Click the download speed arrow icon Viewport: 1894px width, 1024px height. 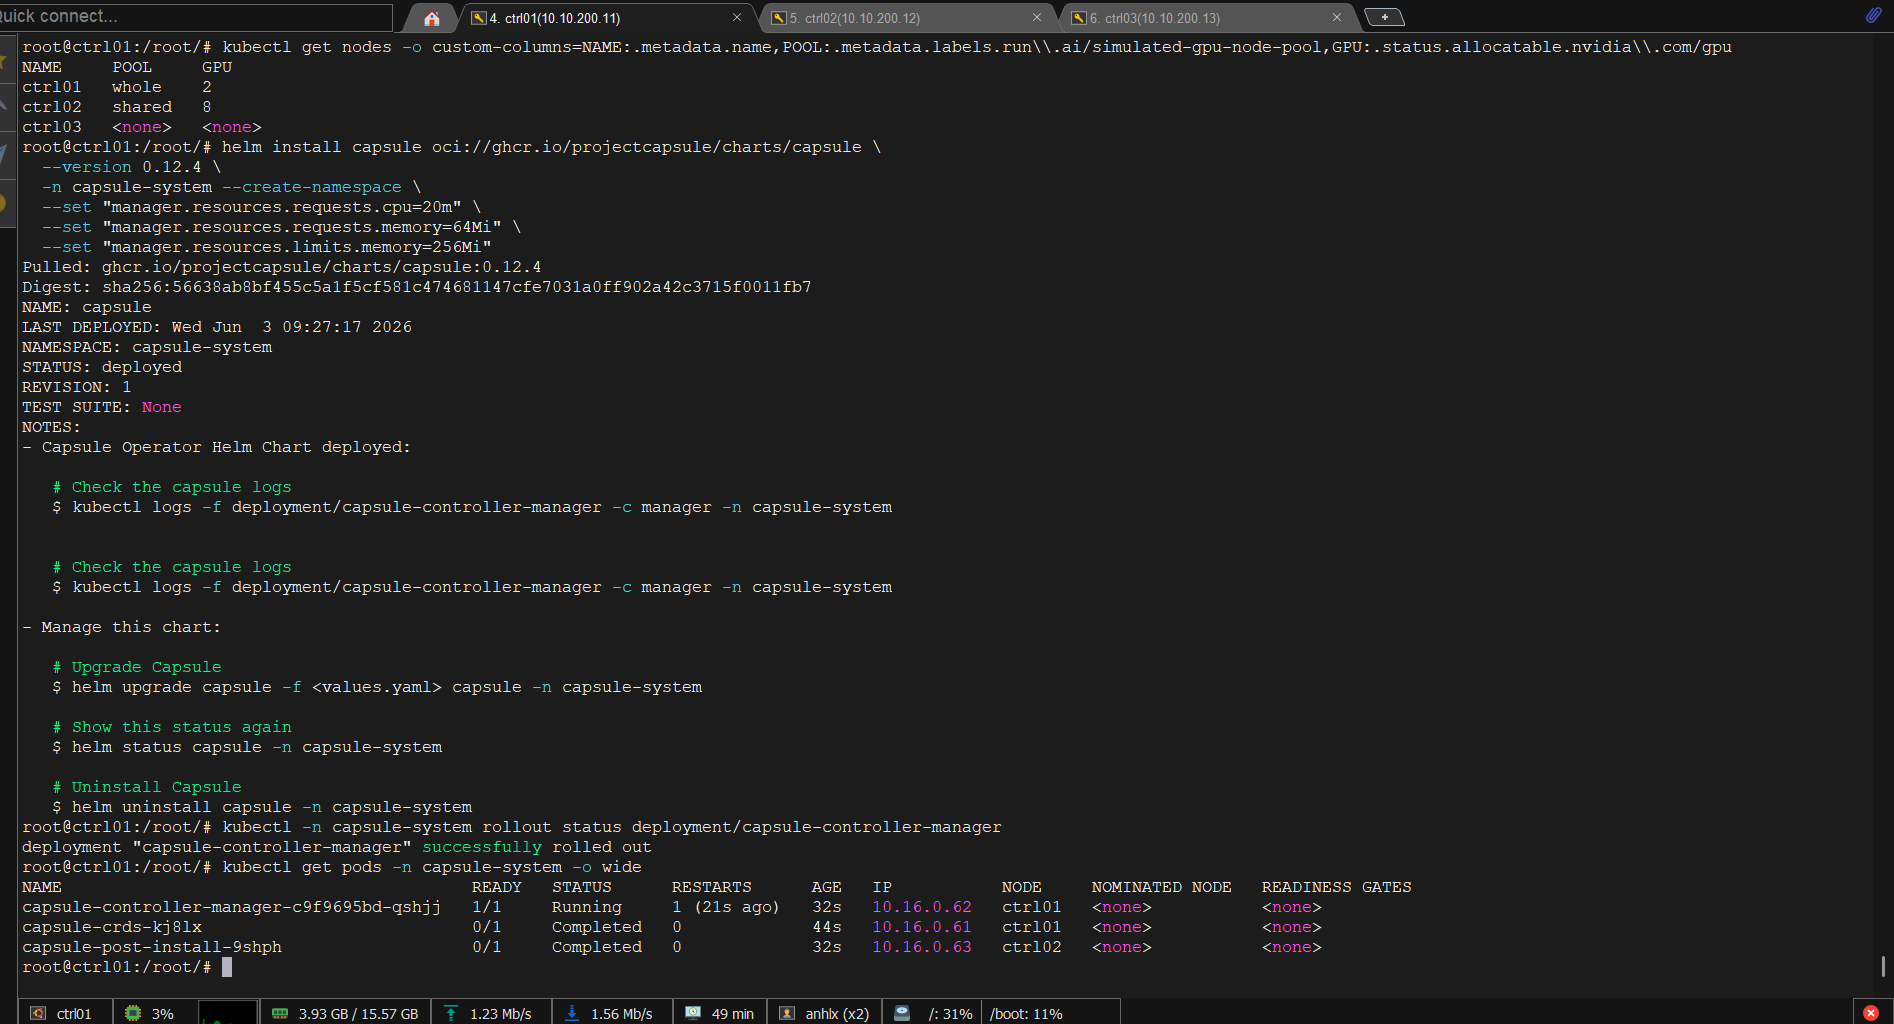(x=572, y=1013)
